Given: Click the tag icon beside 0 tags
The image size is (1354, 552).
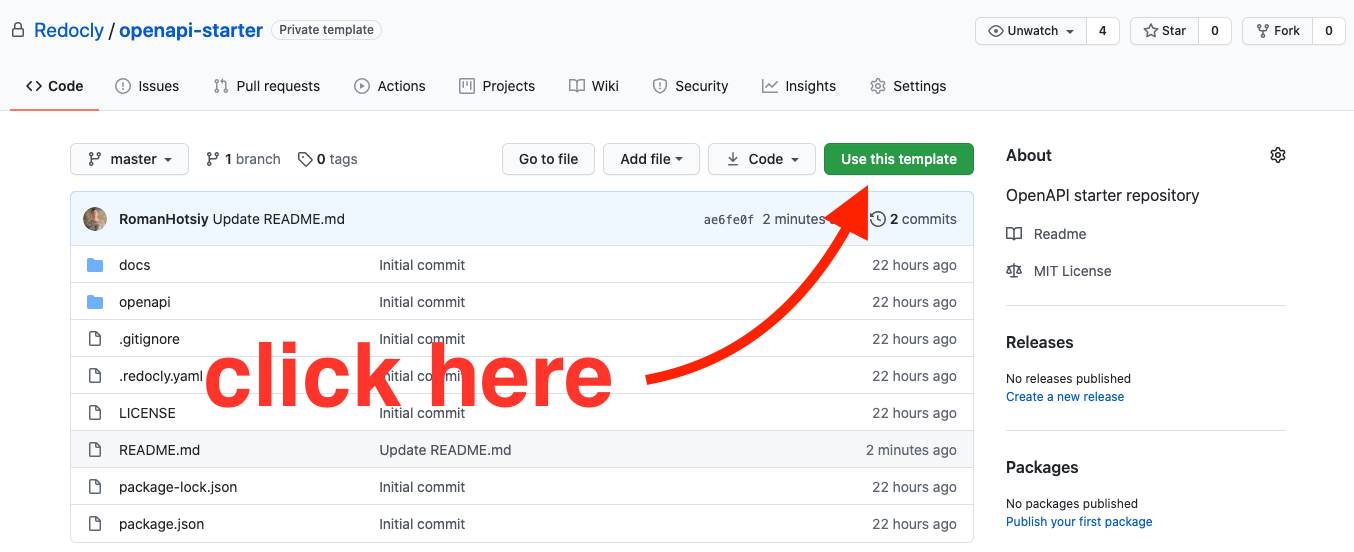Looking at the screenshot, I should [305, 159].
